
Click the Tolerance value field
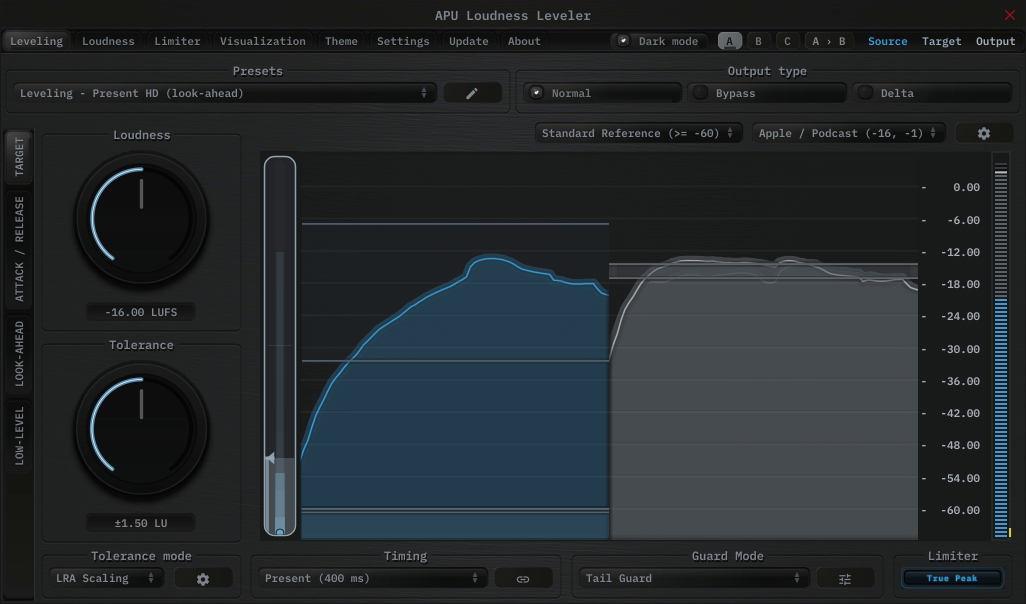[141, 523]
